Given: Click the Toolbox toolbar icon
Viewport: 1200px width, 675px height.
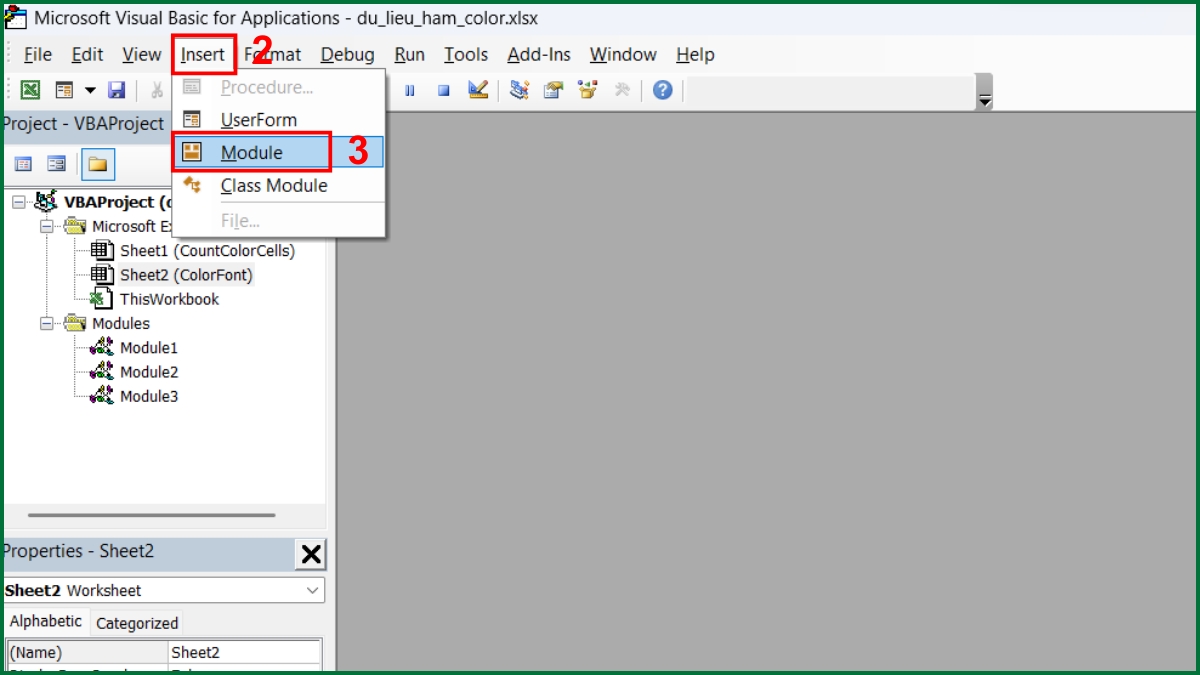Looking at the screenshot, I should tap(623, 89).
